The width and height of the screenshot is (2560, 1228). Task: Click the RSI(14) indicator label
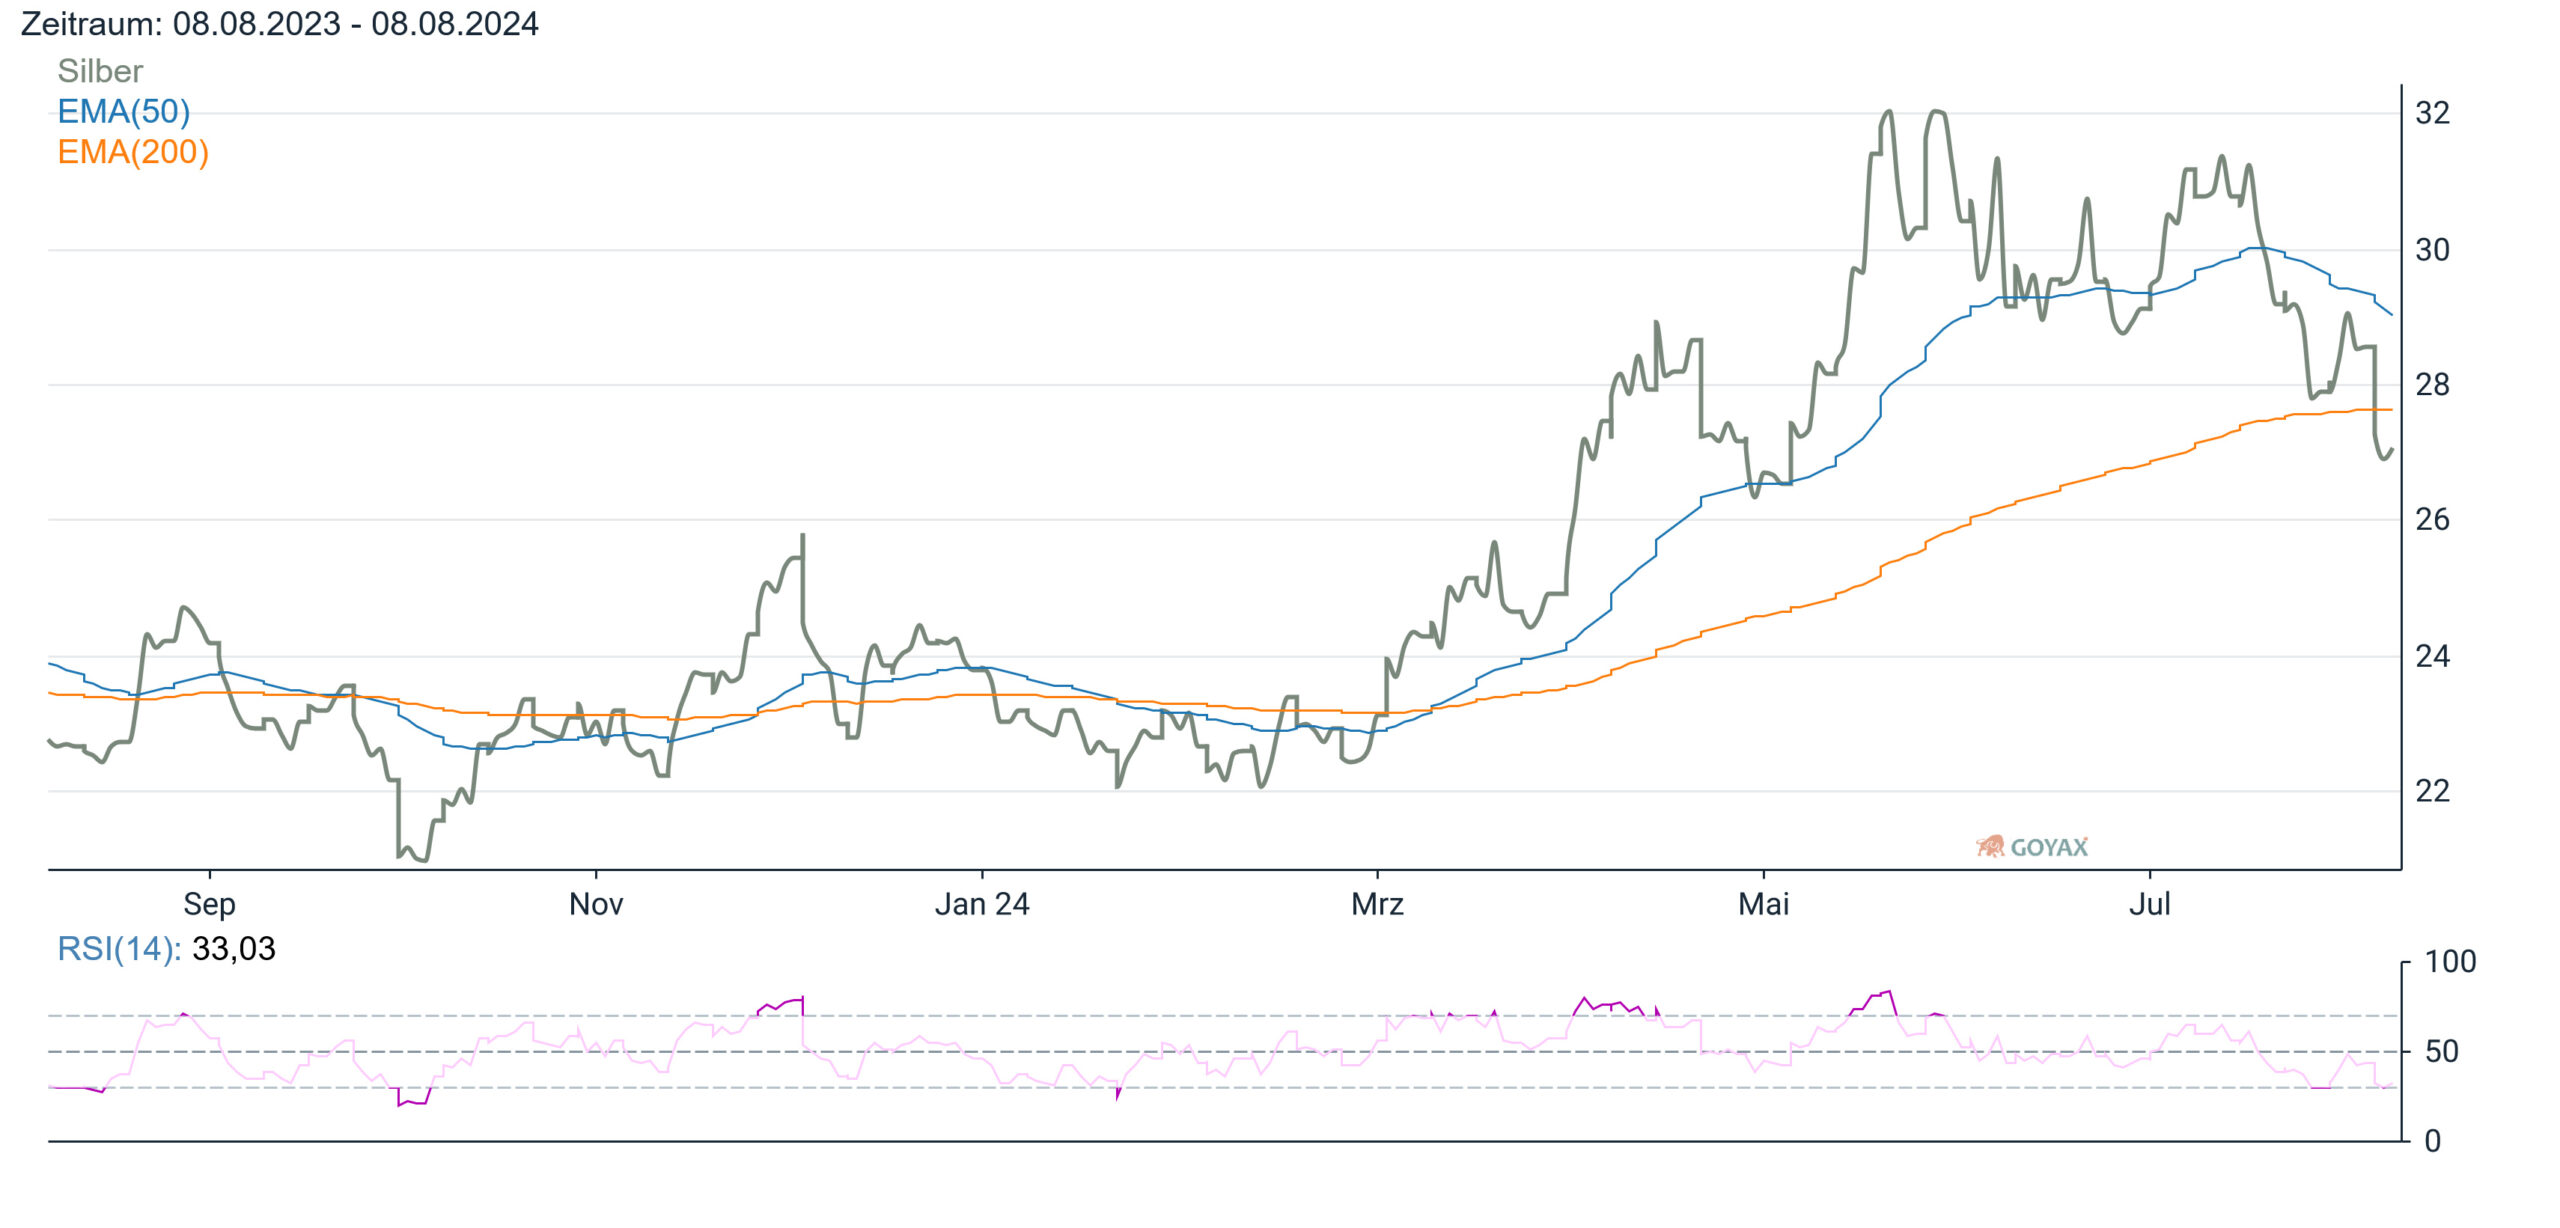(119, 948)
